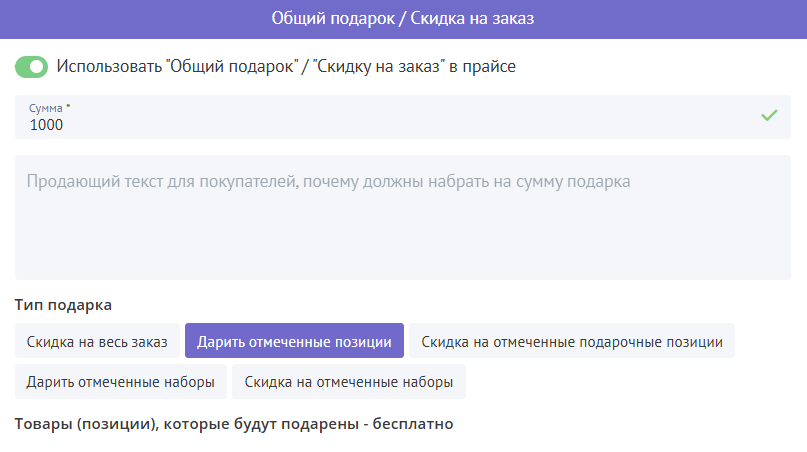Image resolution: width=807 pixels, height=452 pixels.
Task: Choose "Скидка на отмеченные подарочные позиции"
Action: point(572,341)
